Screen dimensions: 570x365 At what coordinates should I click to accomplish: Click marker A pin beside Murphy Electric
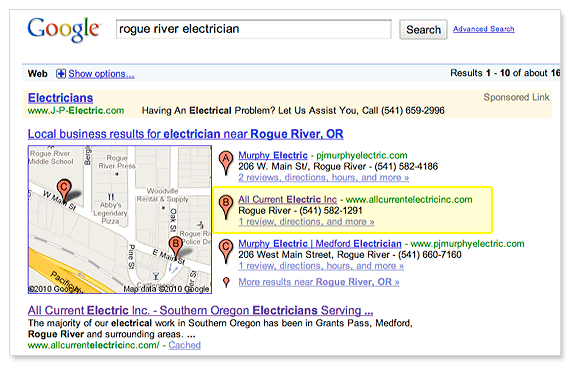[x=226, y=163]
